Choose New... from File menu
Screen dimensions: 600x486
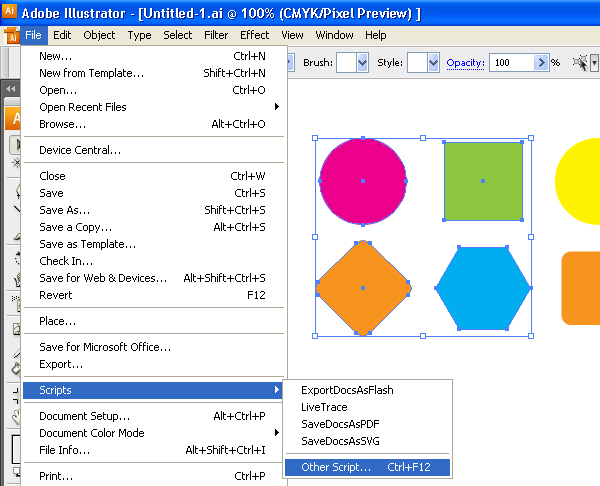click(153, 56)
